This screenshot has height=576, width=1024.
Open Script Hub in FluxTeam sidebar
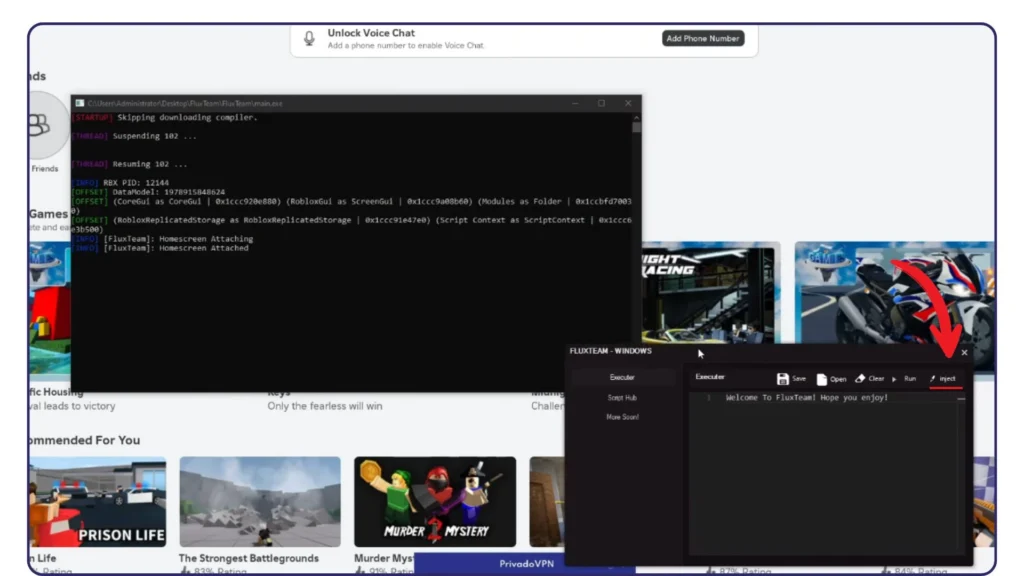pyautogui.click(x=622, y=398)
